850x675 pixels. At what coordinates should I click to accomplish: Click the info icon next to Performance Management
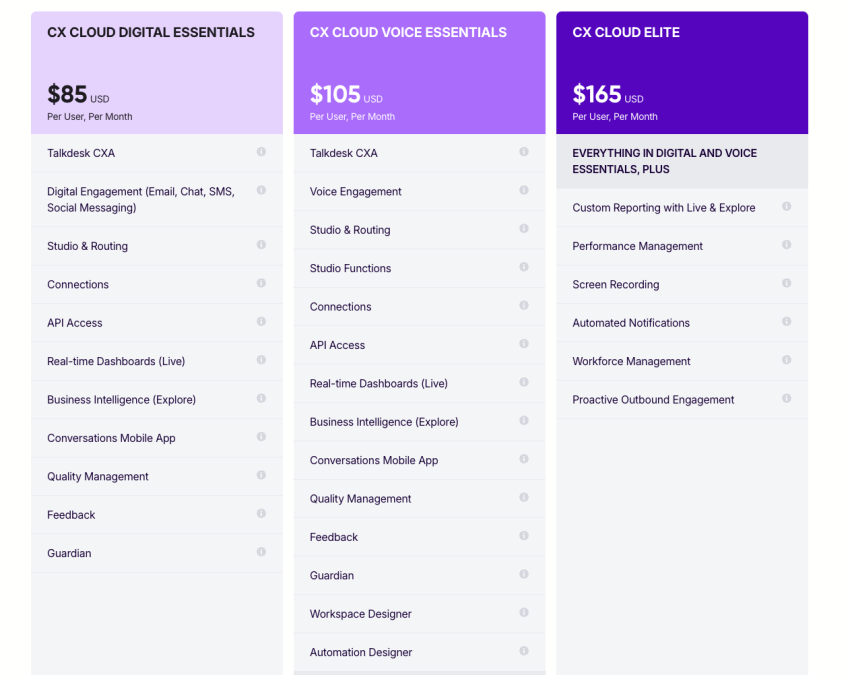[x=787, y=246]
